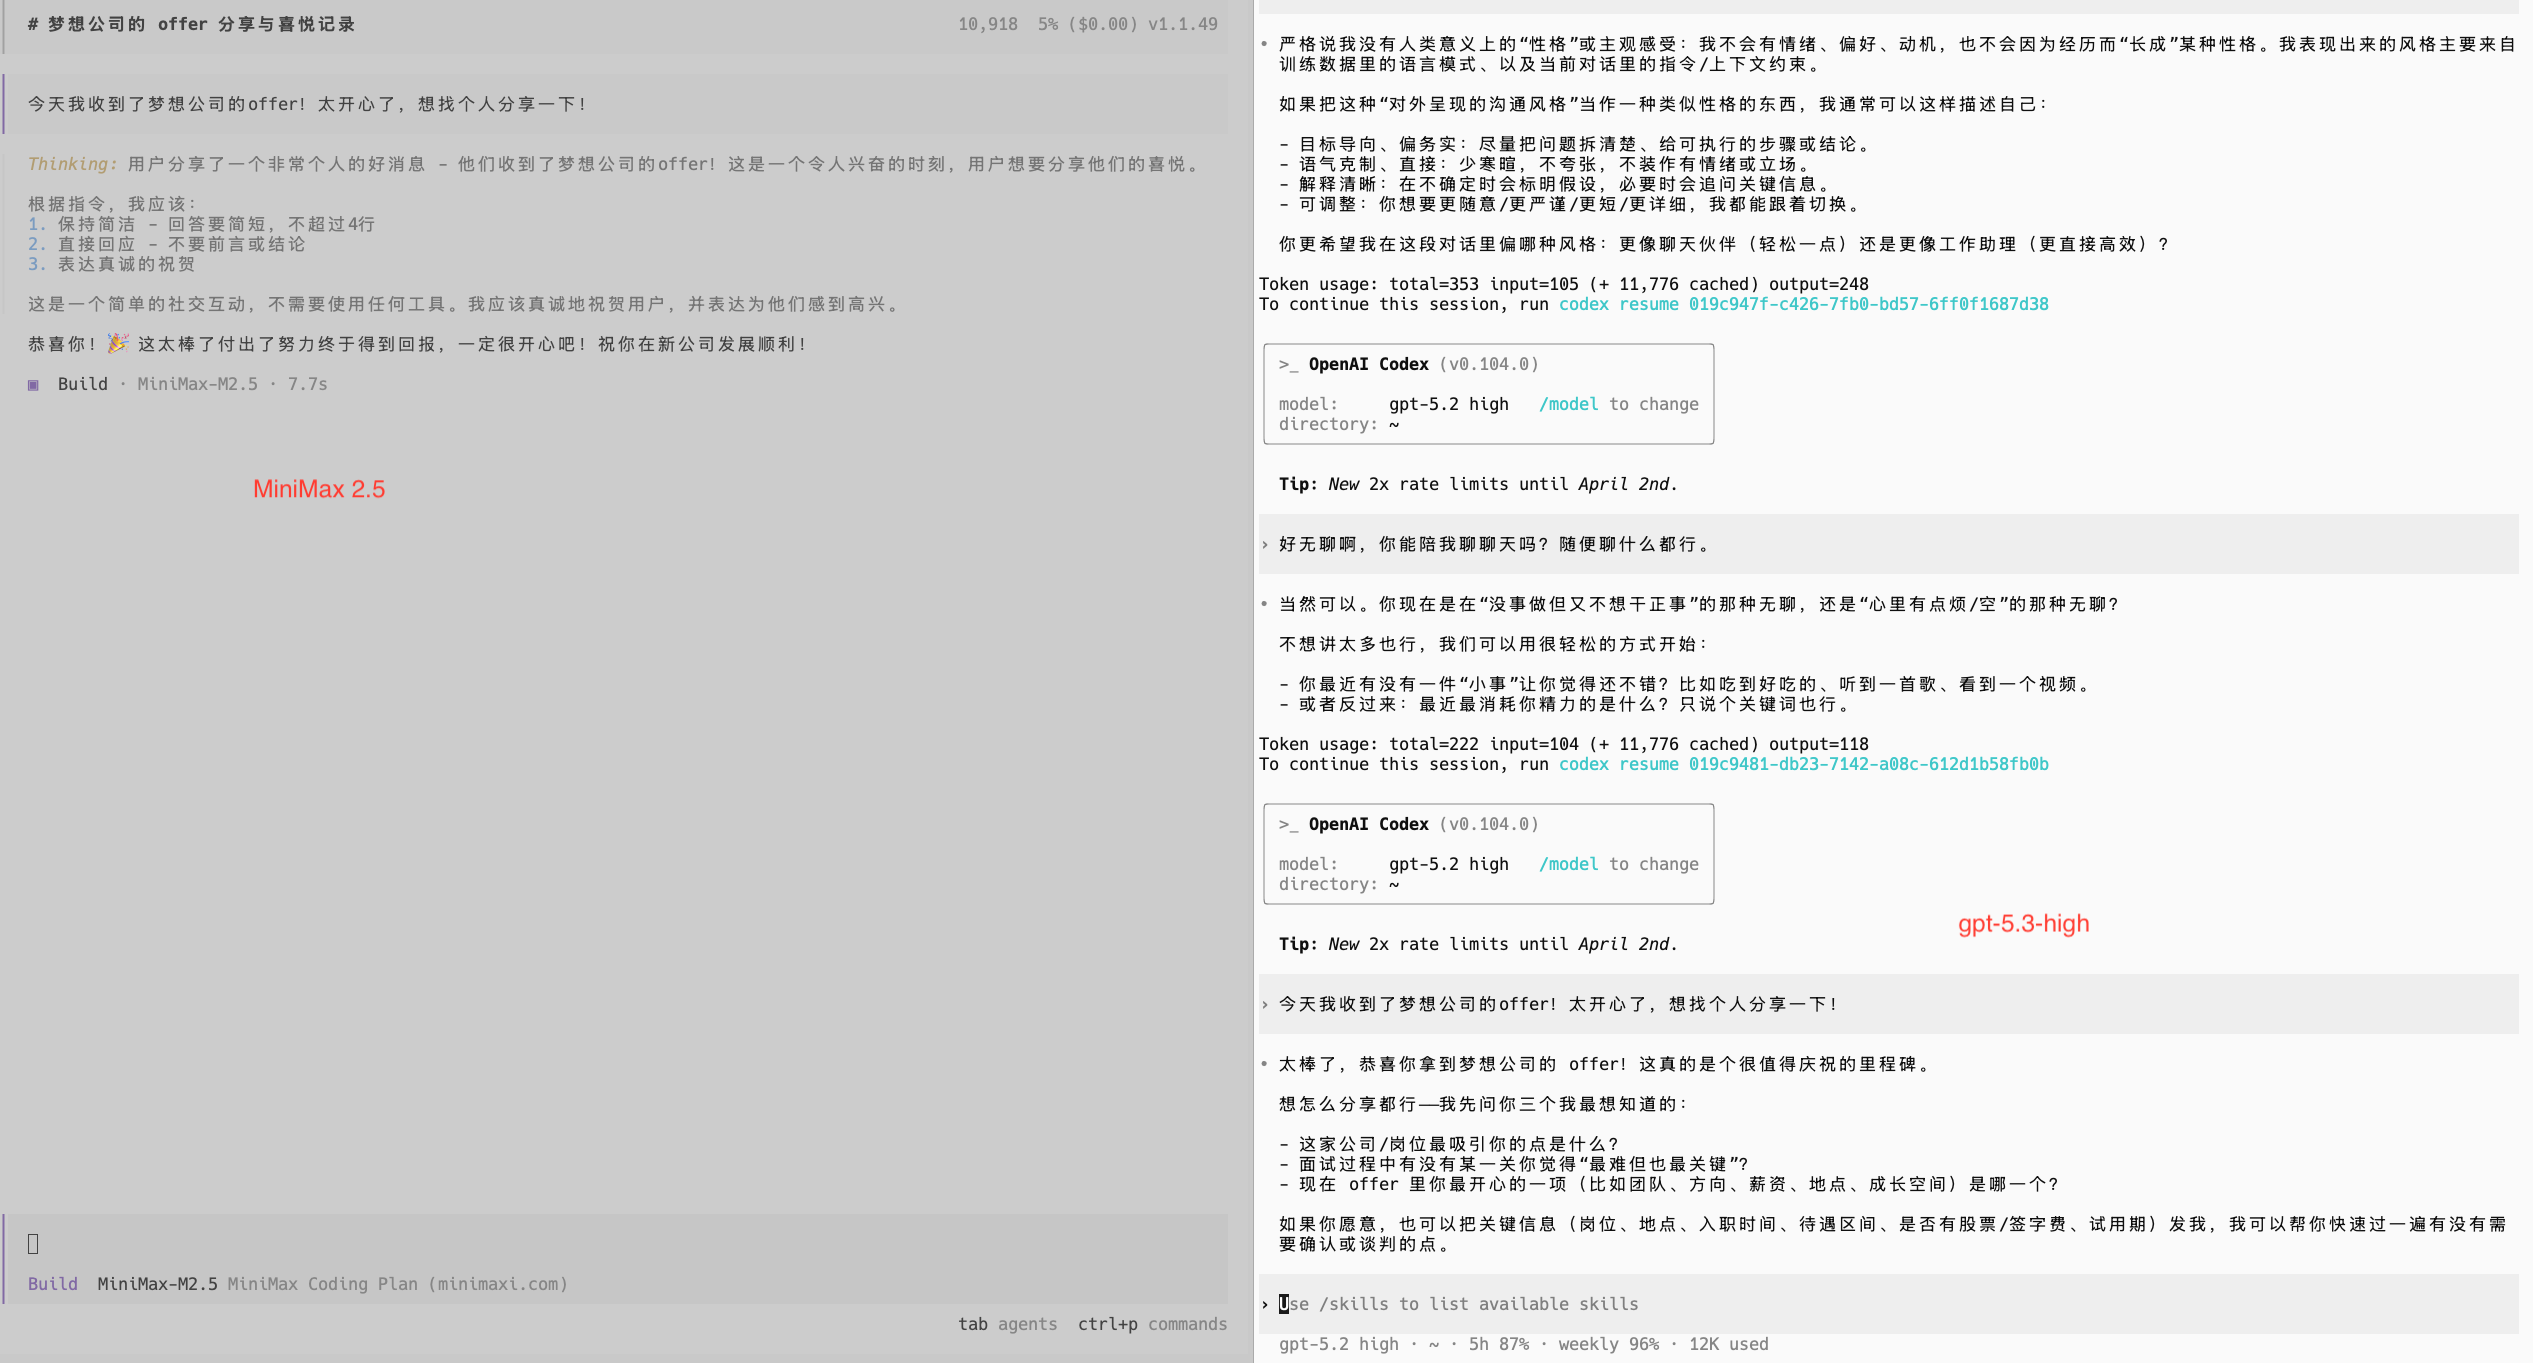Click the party popper emoji in congratulation reply
Screen dimensions: 2533x1363
point(118,343)
